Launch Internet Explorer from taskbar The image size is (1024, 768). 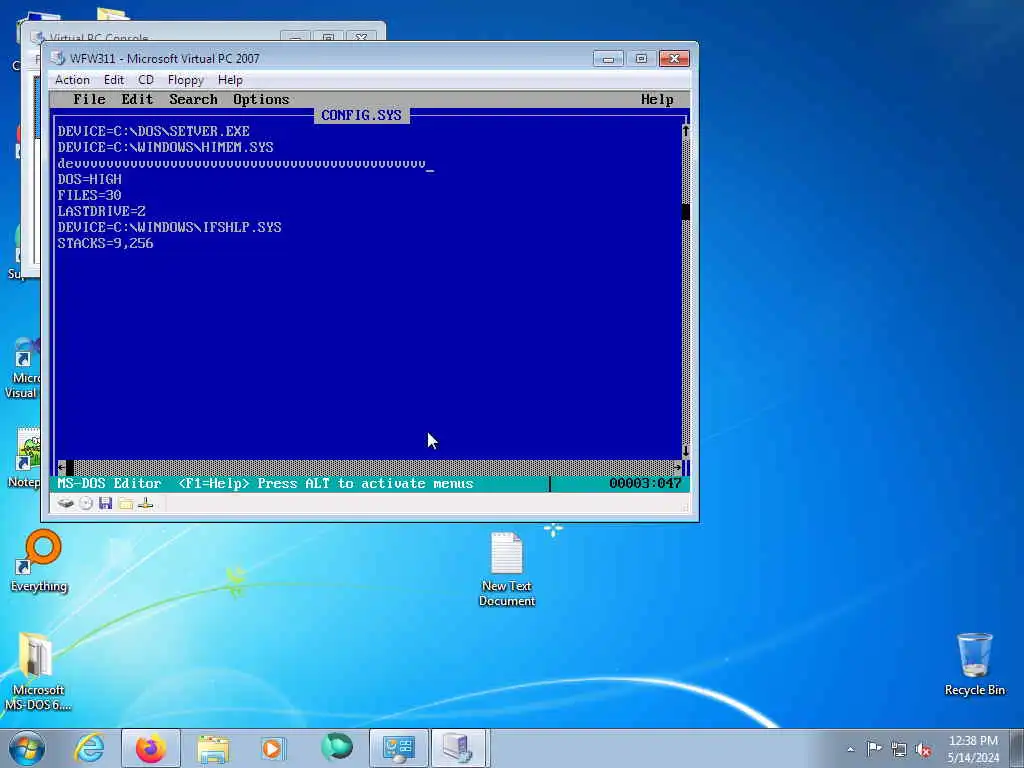pyautogui.click(x=89, y=748)
